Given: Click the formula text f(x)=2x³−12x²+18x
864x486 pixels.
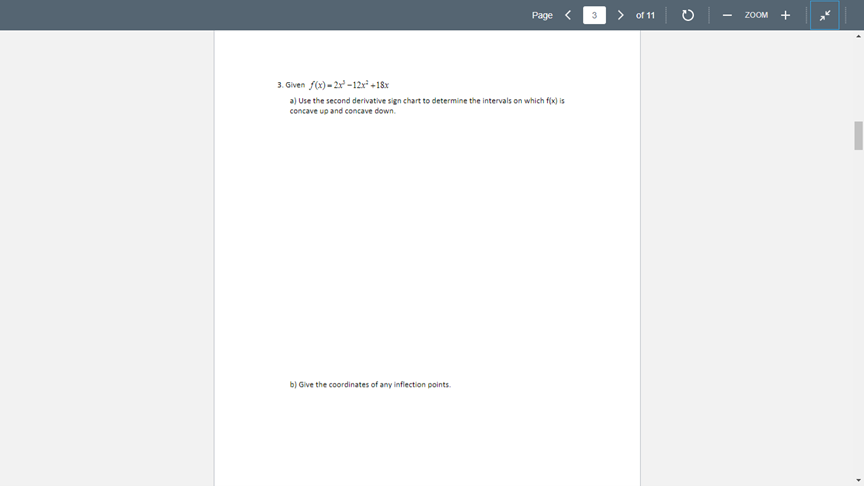Looking at the screenshot, I should click(x=349, y=85).
